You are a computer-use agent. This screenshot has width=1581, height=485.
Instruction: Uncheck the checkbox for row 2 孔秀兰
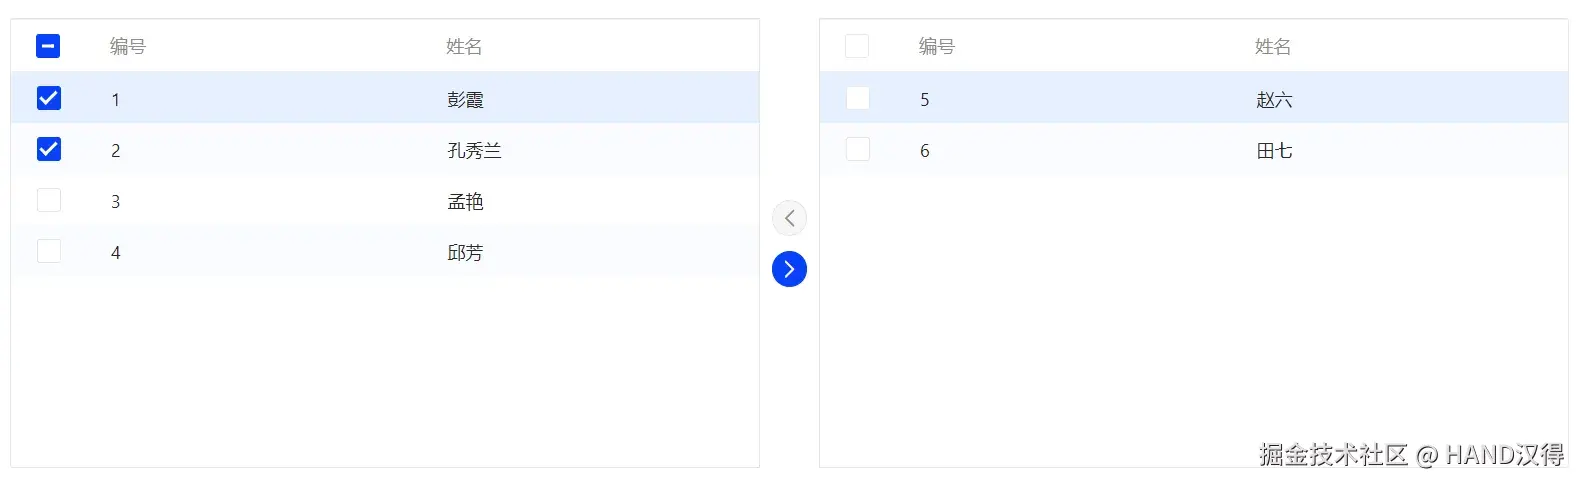pyautogui.click(x=48, y=149)
